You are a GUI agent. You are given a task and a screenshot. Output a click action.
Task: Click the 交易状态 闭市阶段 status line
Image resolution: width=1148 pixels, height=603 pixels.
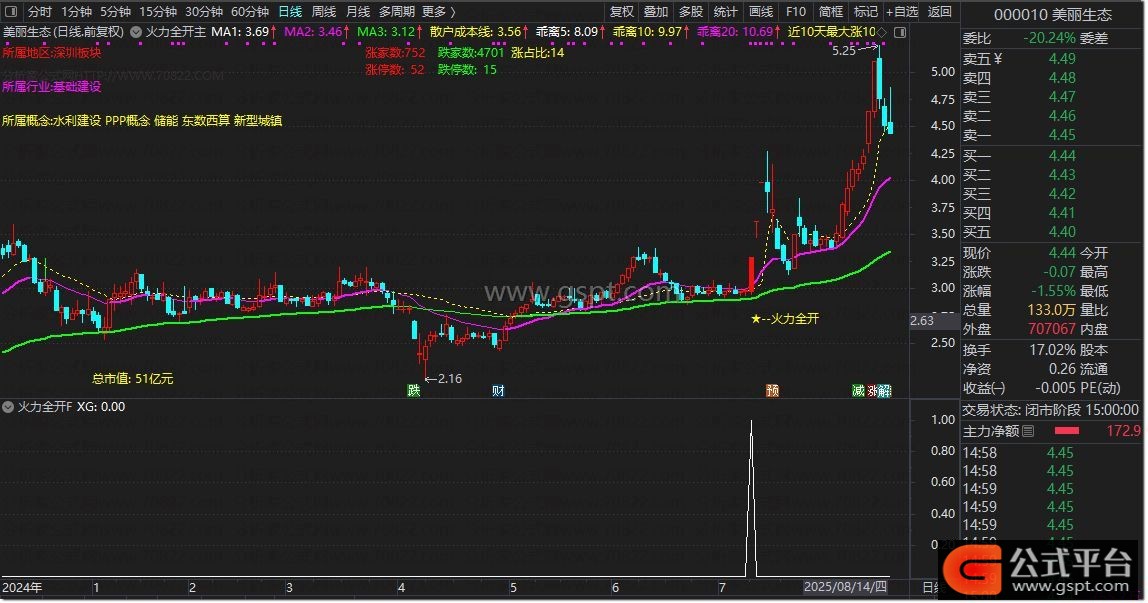[x=1051, y=411]
